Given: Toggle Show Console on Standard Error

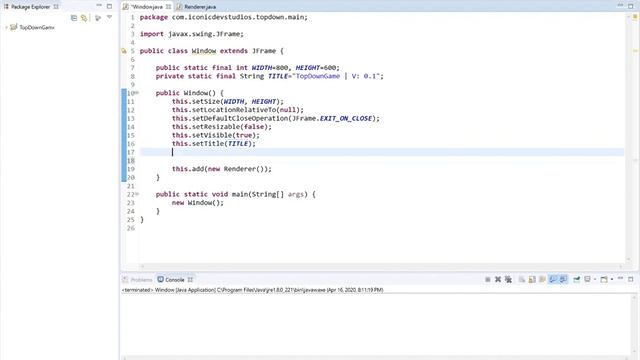Looking at the screenshot, I should pyautogui.click(x=563, y=280).
